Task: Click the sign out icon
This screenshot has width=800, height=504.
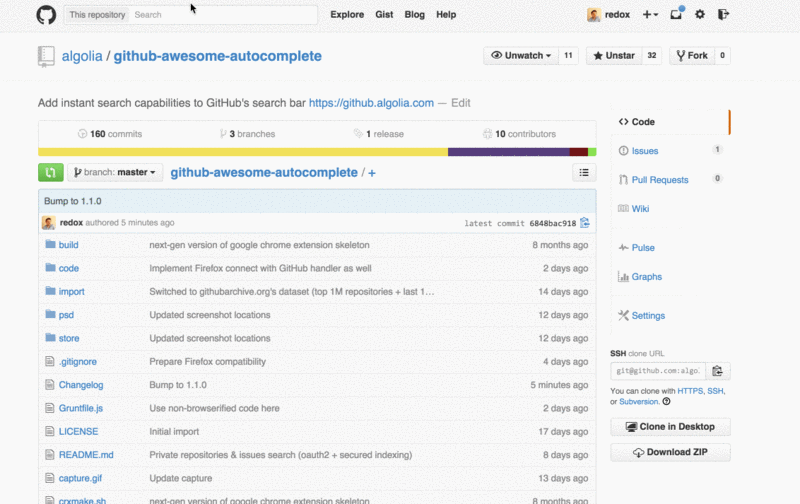Action: pyautogui.click(x=723, y=15)
